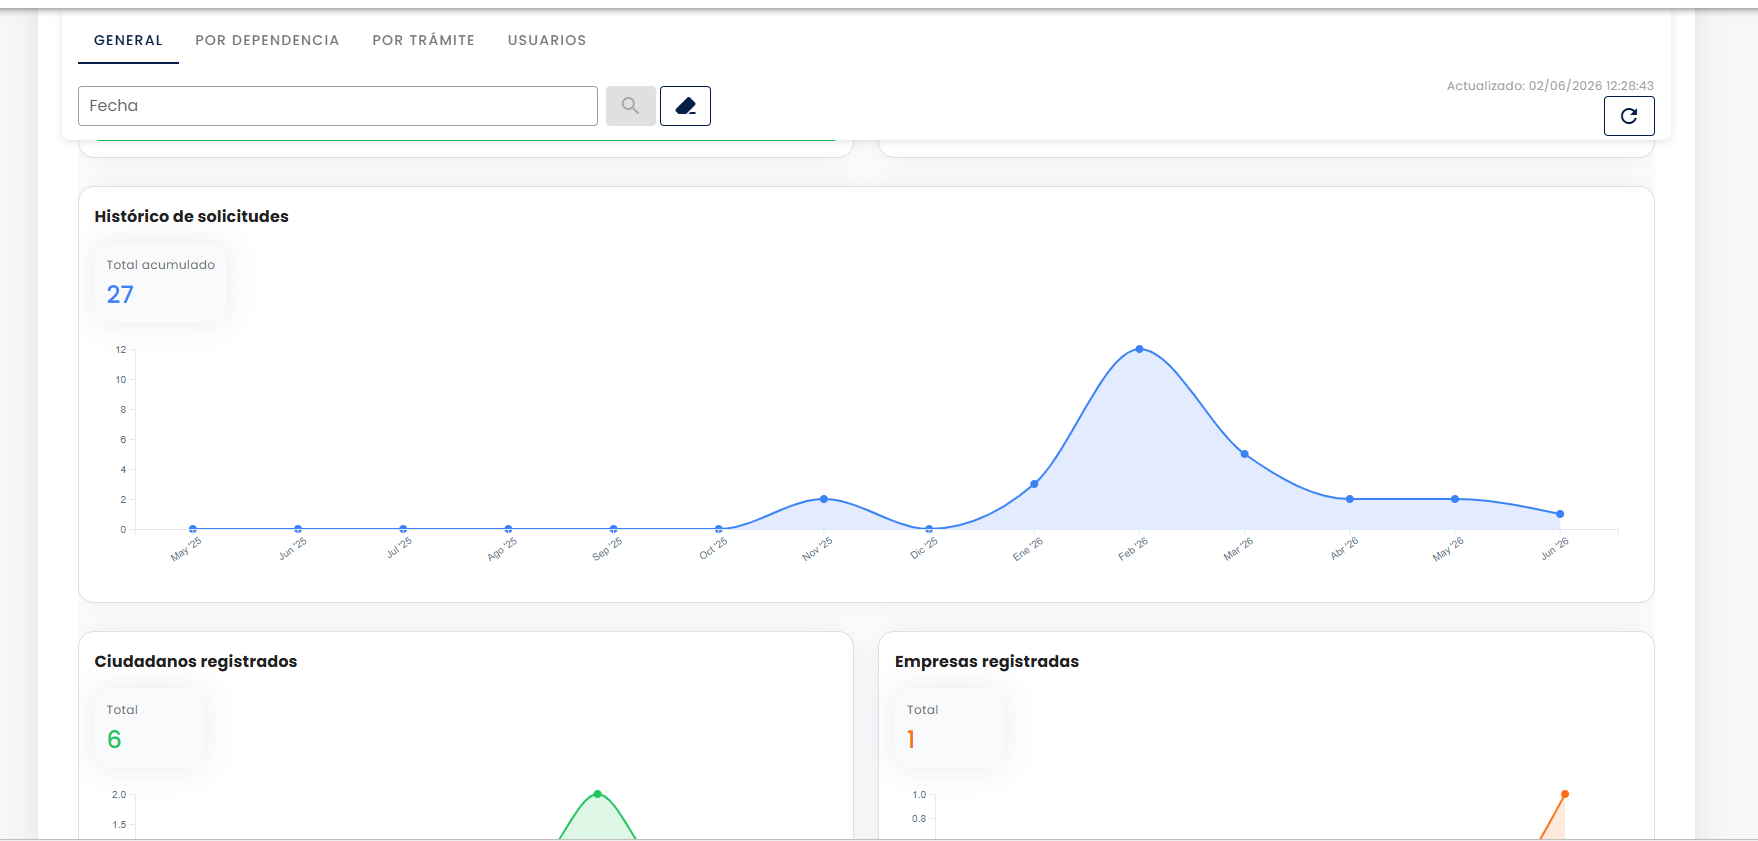This screenshot has width=1758, height=841.
Task: Go to the Usuarios tab
Action: 547,40
